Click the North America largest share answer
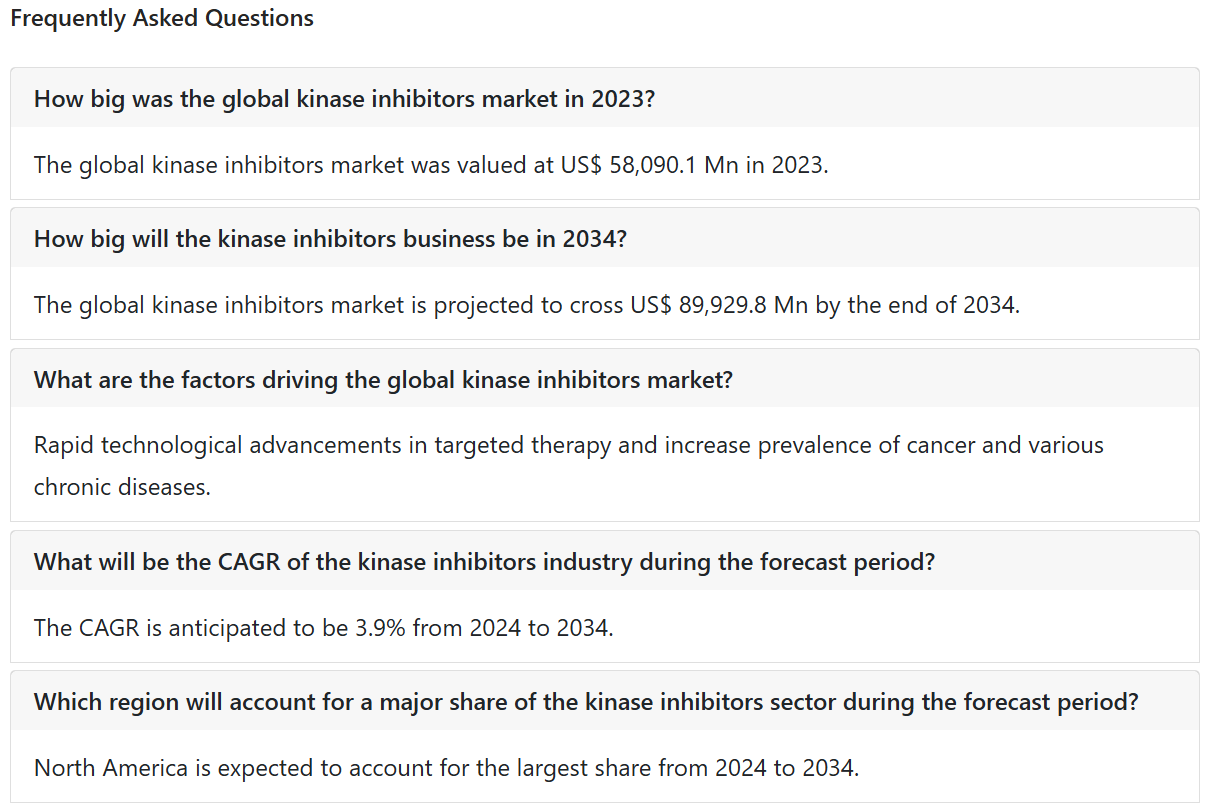The width and height of the screenshot is (1209, 807). pos(446,768)
